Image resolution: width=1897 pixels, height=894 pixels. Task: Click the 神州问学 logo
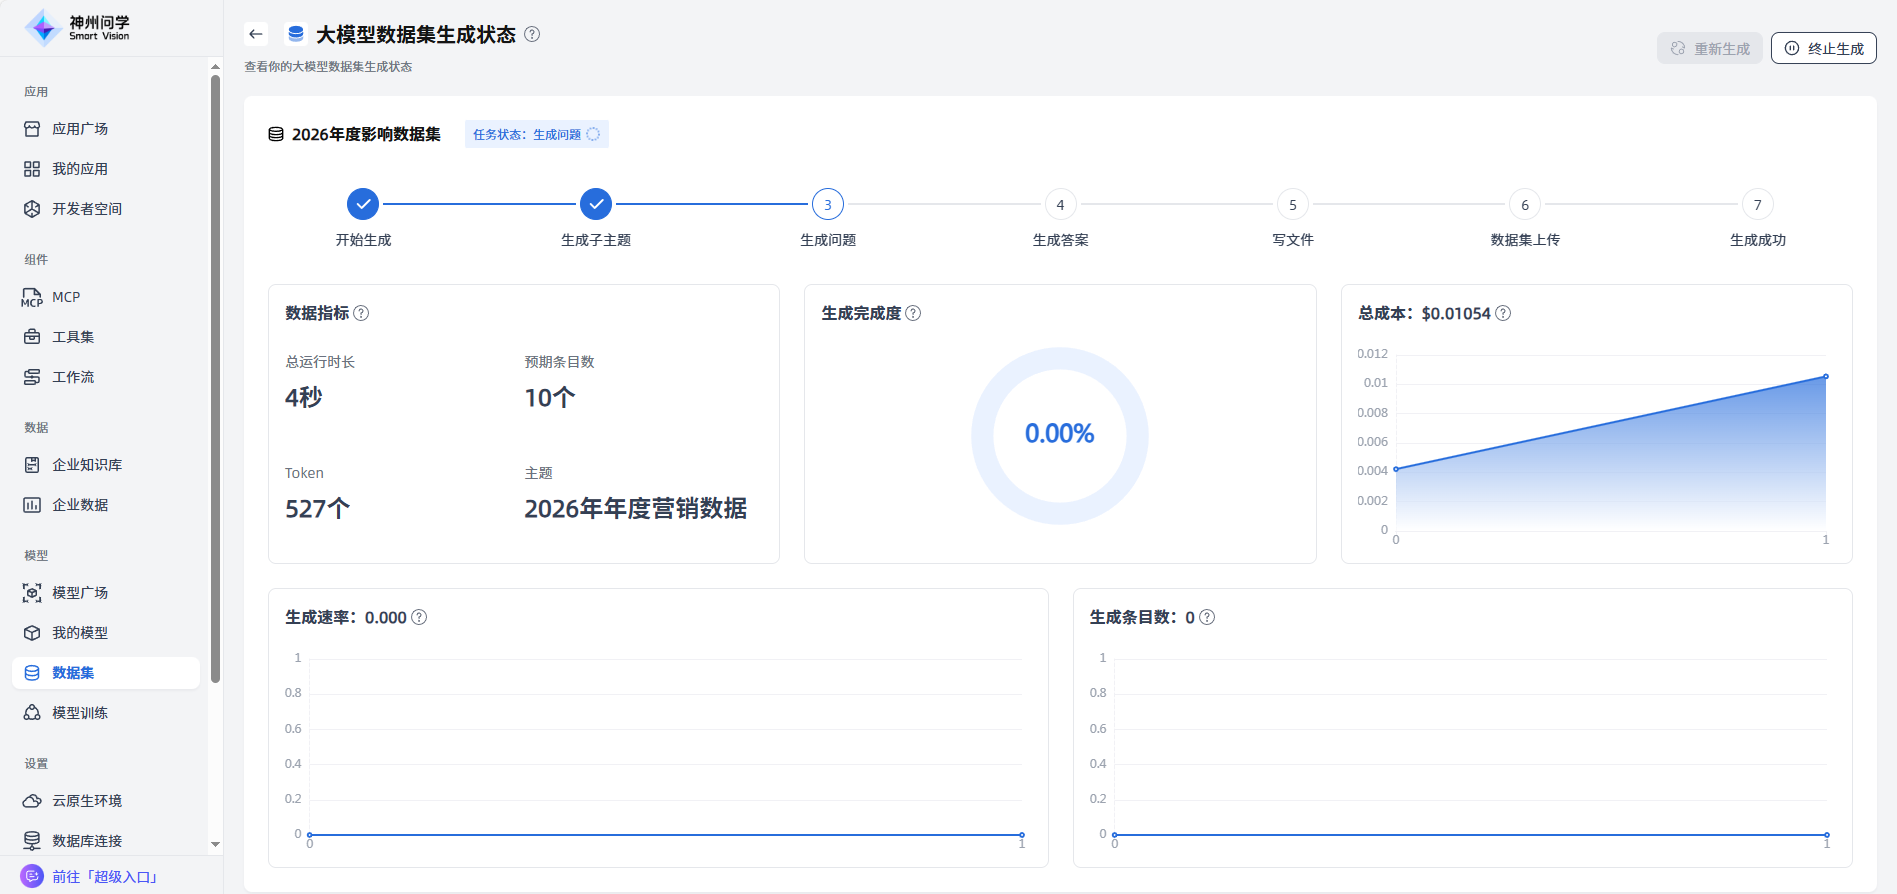[x=78, y=28]
